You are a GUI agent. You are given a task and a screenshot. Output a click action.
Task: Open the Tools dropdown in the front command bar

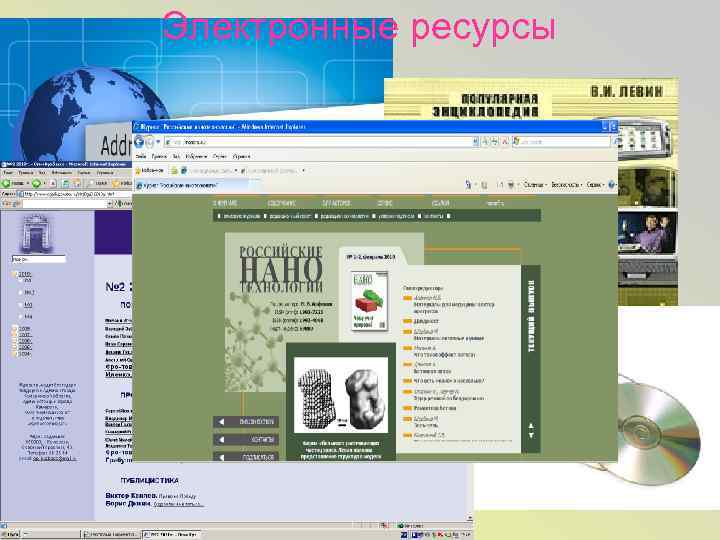596,185
